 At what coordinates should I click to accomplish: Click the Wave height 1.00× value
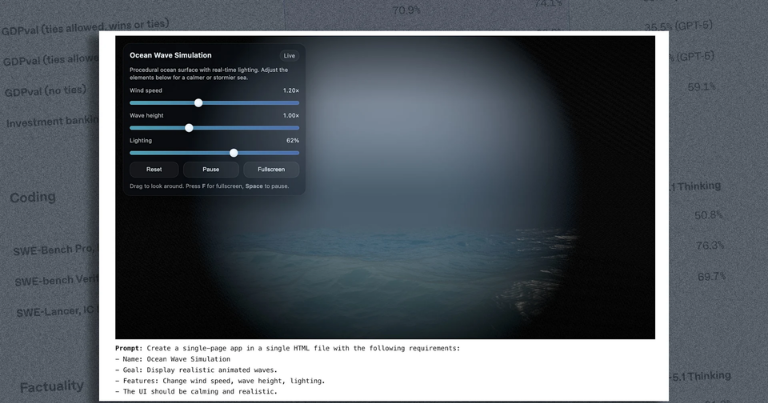click(x=291, y=116)
